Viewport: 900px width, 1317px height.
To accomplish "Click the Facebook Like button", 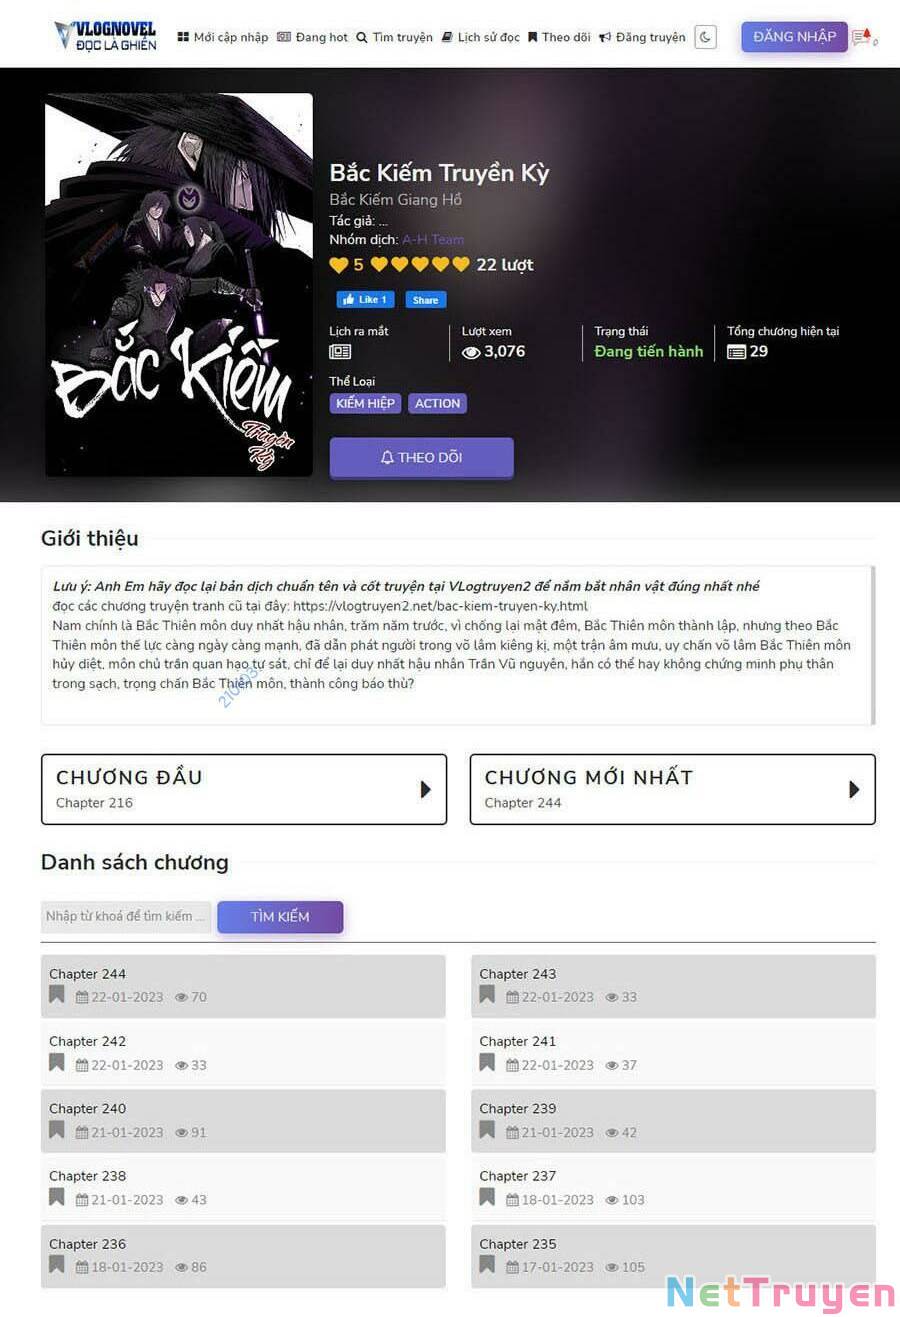I will pyautogui.click(x=366, y=299).
